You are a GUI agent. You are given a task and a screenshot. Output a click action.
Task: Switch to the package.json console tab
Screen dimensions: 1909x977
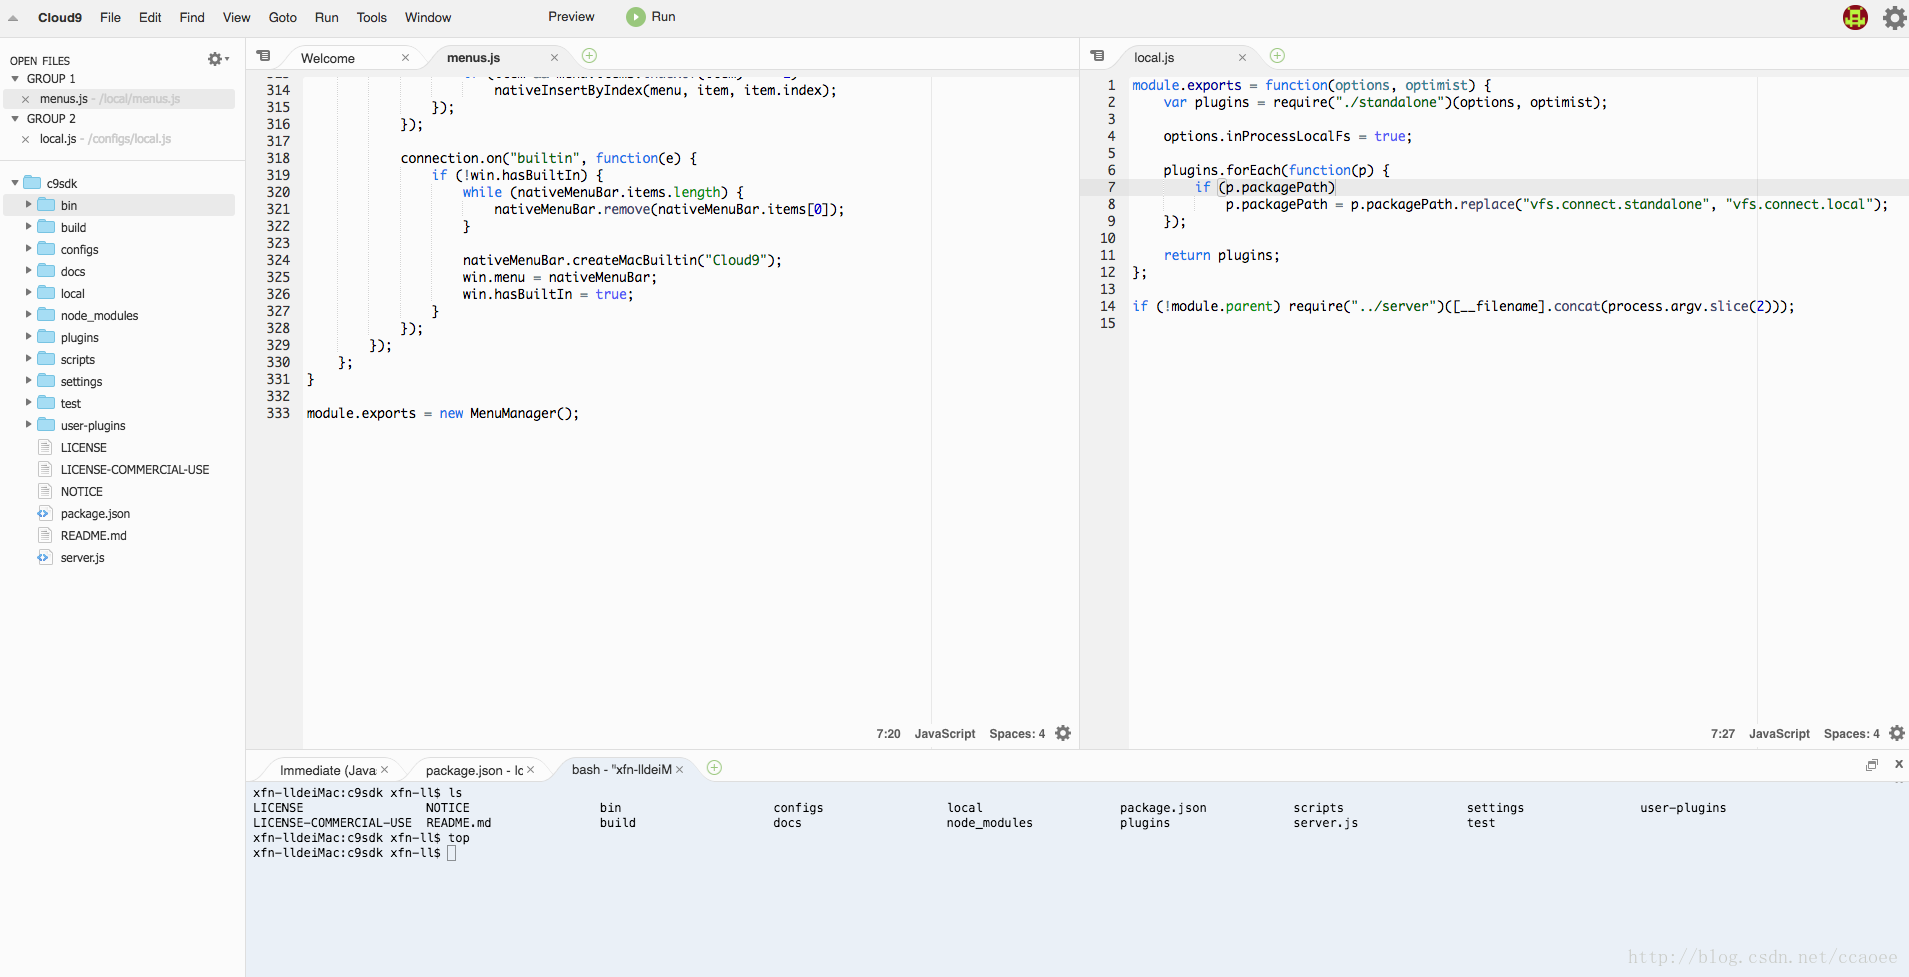click(474, 770)
